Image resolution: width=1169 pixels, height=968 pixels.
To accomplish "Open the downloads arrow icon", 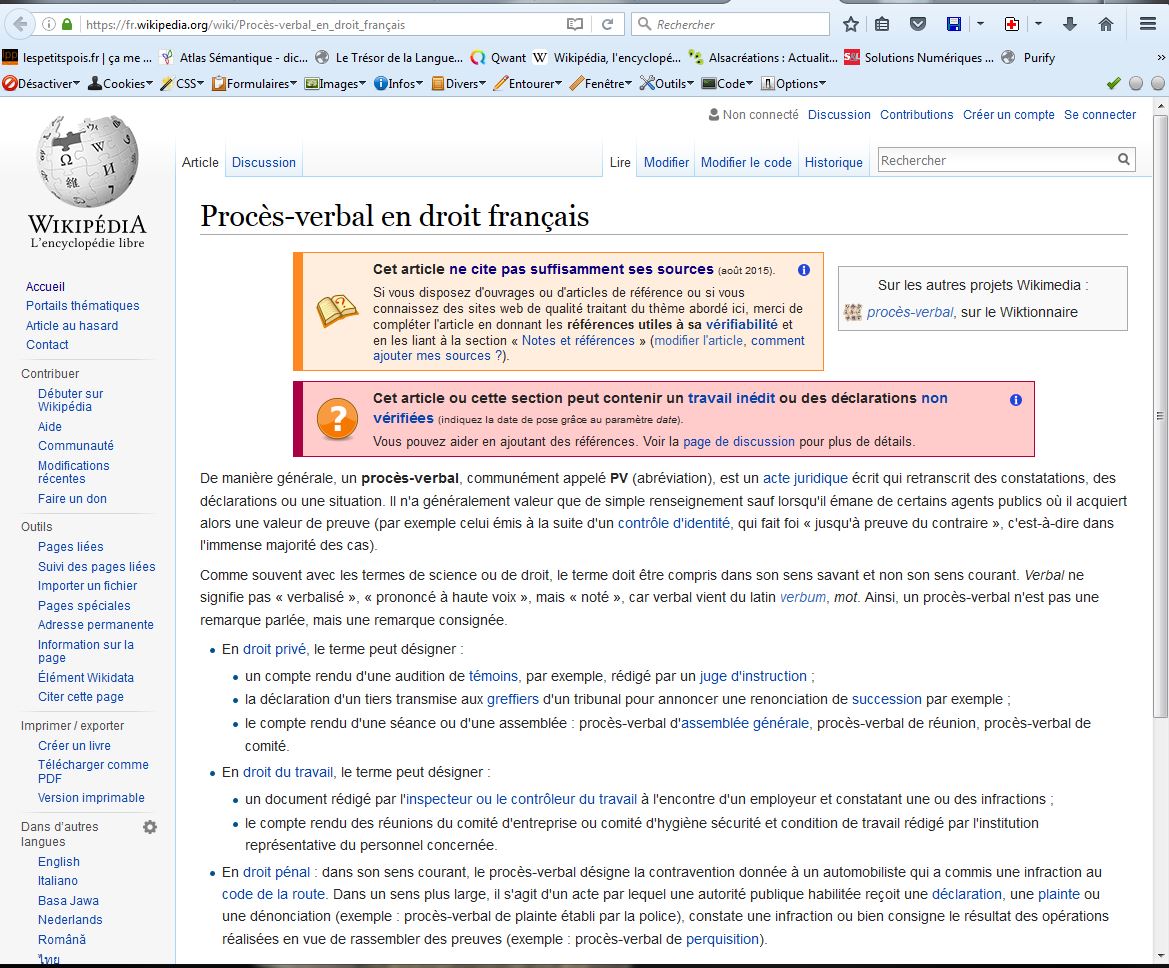I will (x=1070, y=24).
